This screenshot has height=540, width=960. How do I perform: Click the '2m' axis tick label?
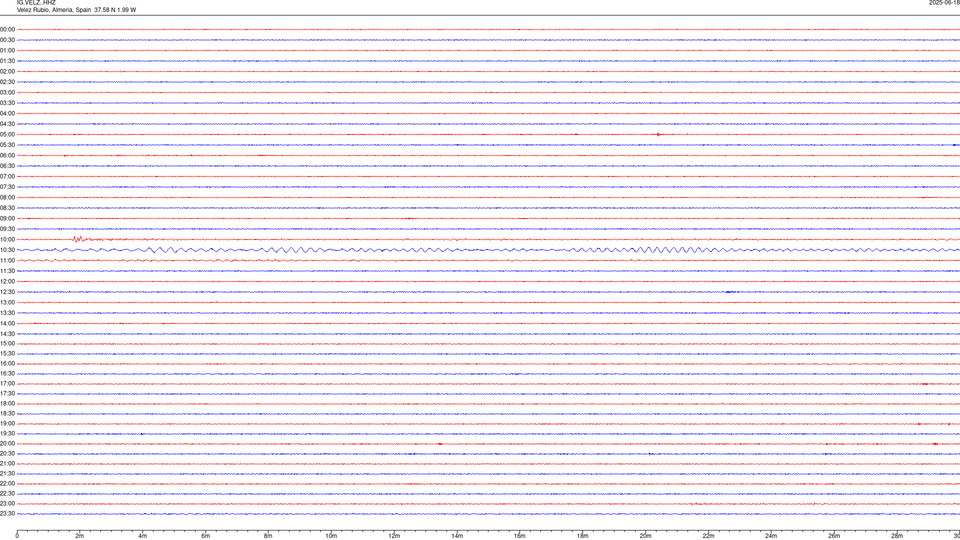tap(80, 536)
